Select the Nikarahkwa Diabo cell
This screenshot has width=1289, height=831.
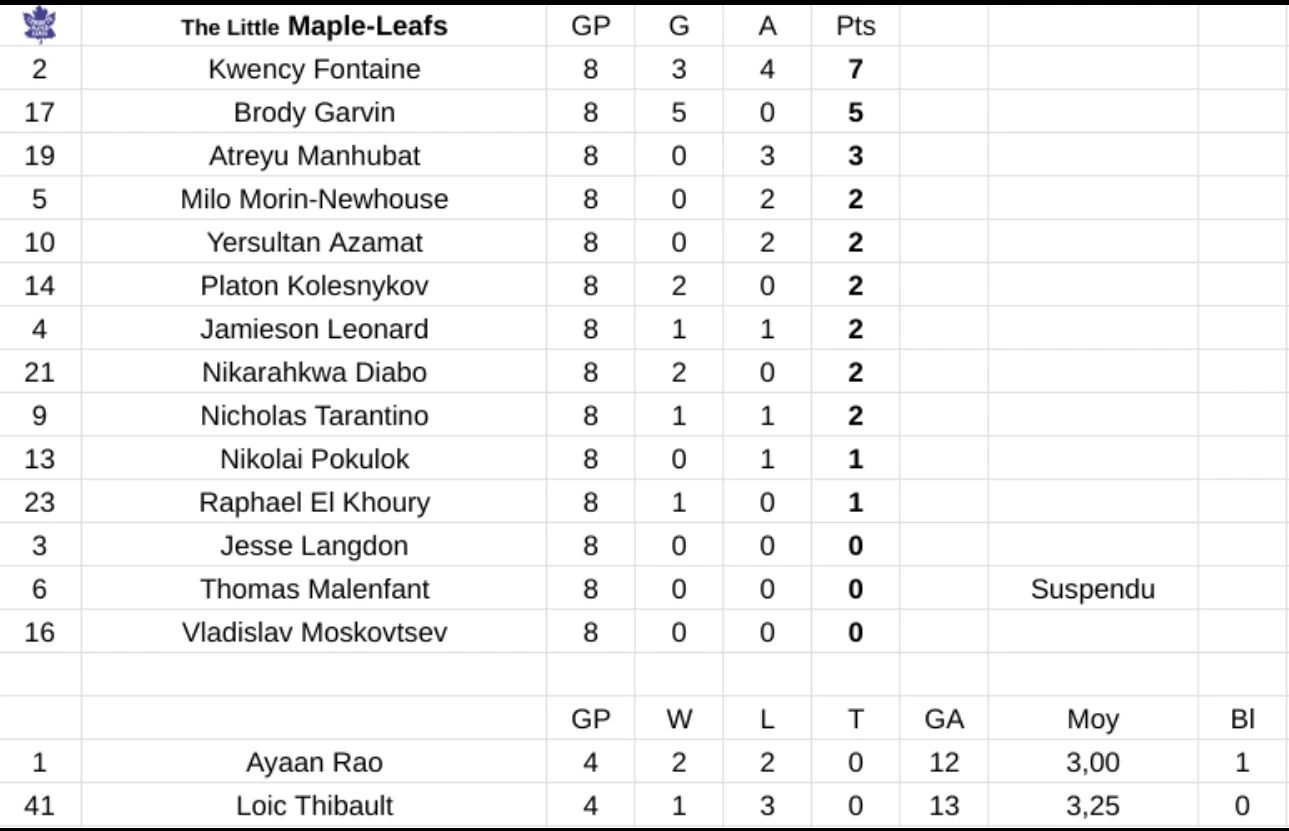pyautogui.click(x=314, y=373)
